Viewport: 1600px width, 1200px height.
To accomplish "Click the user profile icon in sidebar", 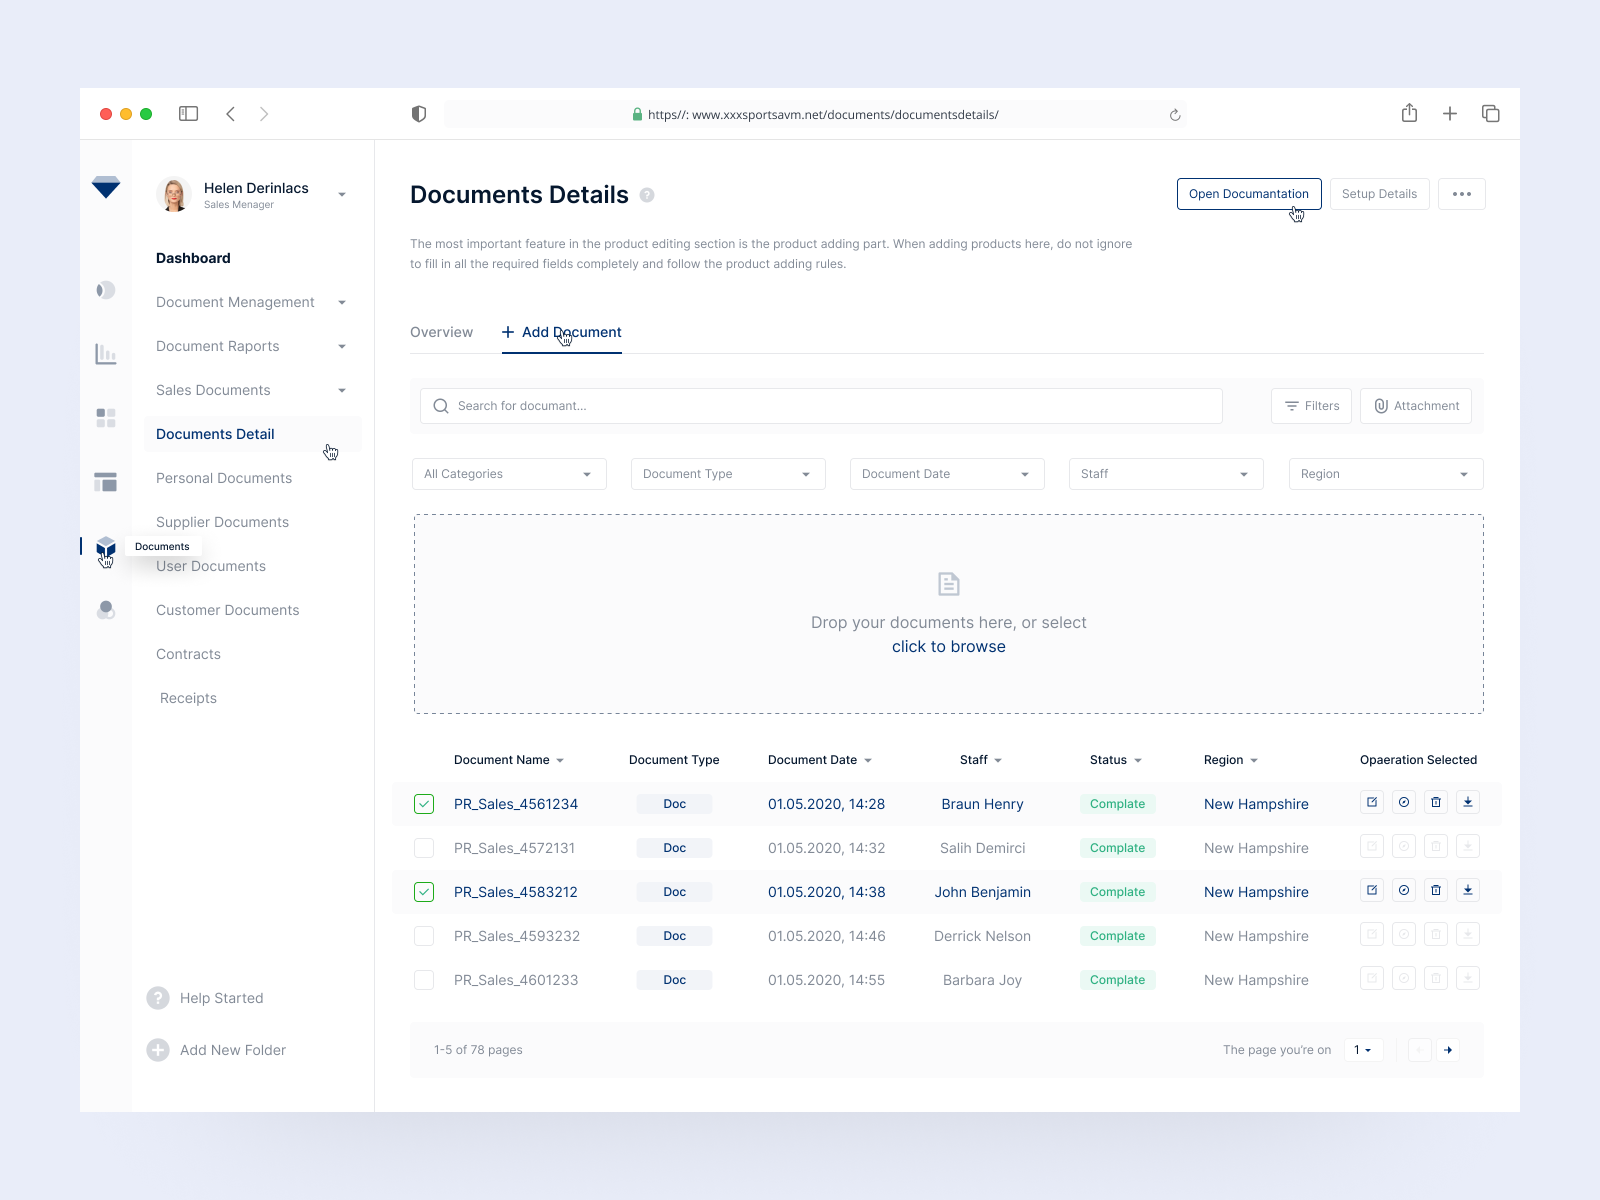I will point(106,610).
